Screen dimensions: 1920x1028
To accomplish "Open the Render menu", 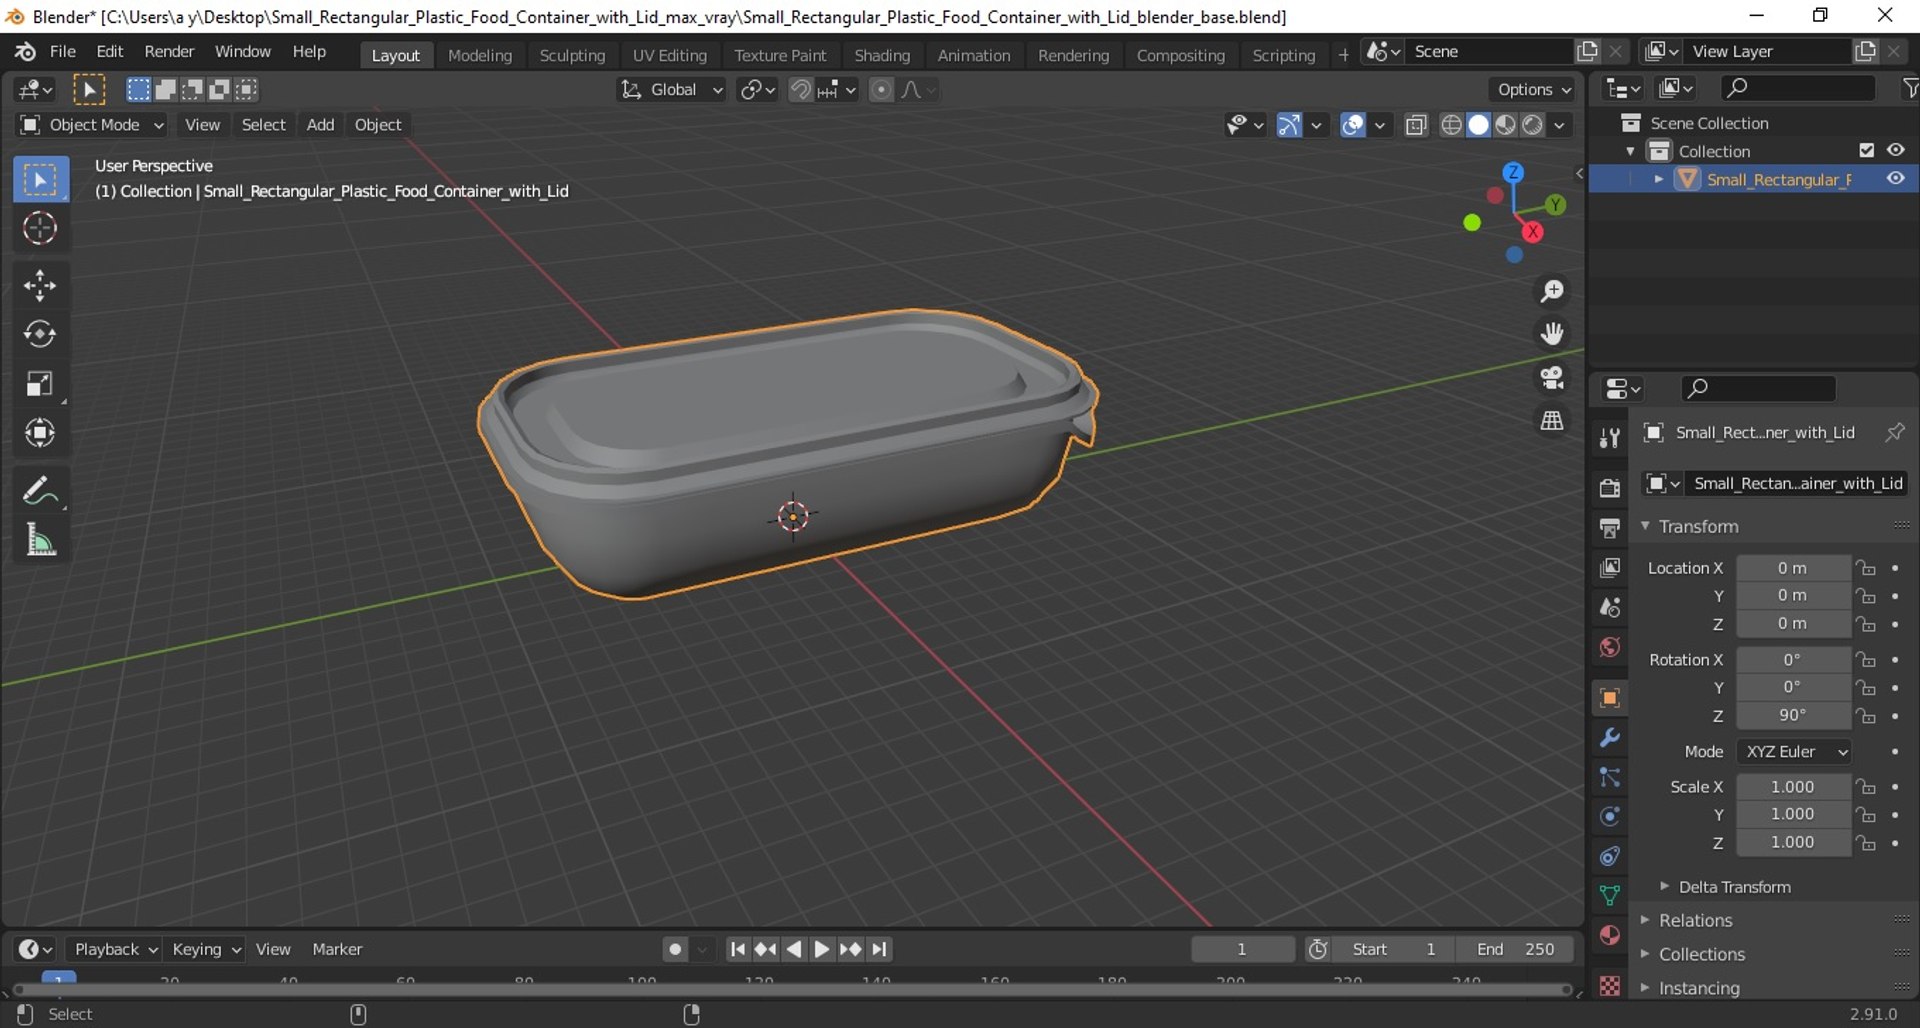I will 169,52.
